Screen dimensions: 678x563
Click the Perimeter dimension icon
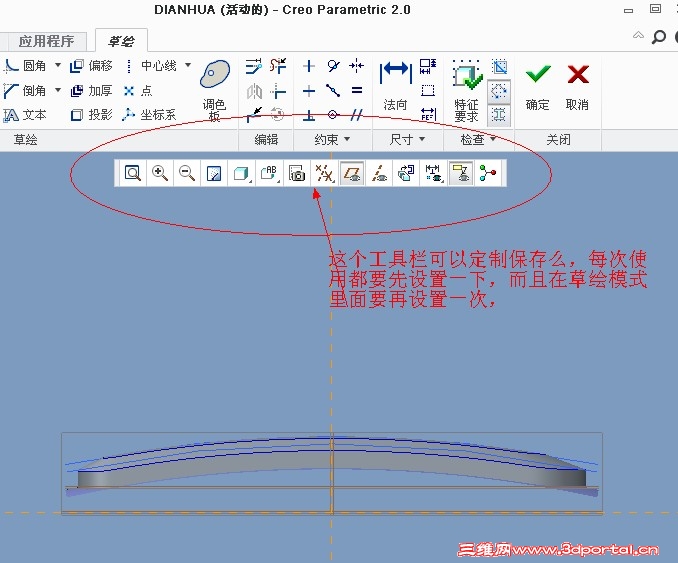pos(428,66)
